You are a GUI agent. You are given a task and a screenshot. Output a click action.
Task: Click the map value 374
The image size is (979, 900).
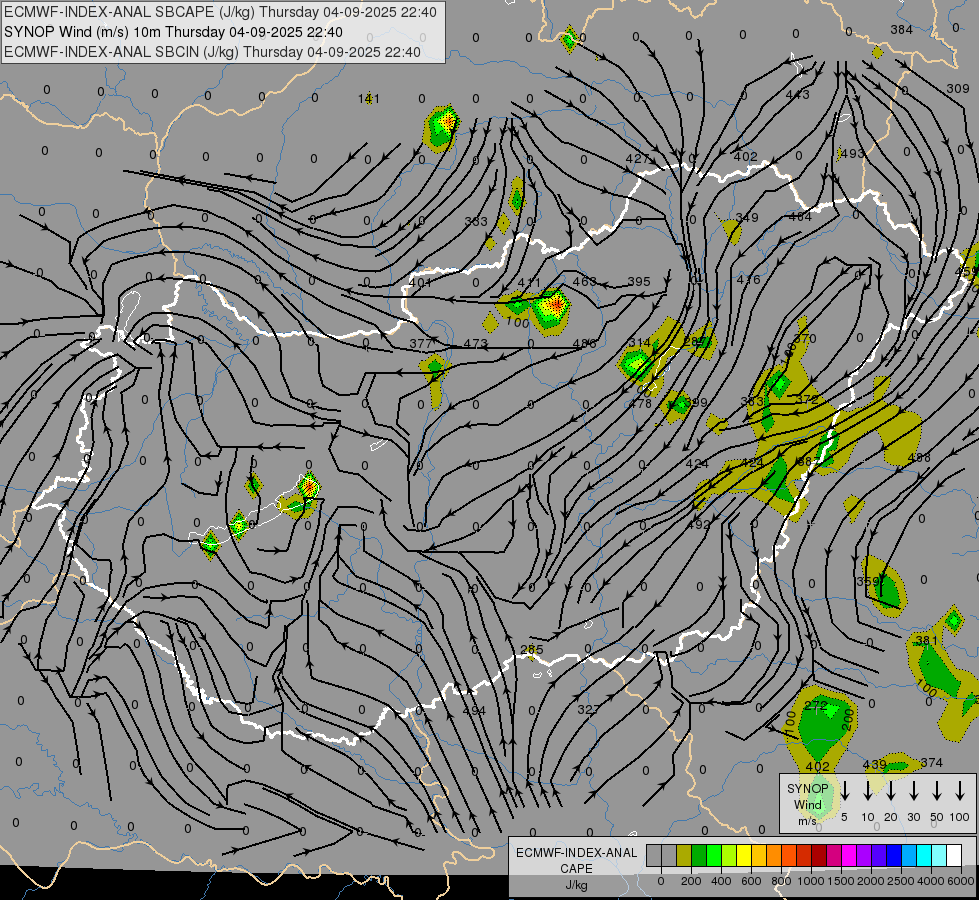[932, 763]
